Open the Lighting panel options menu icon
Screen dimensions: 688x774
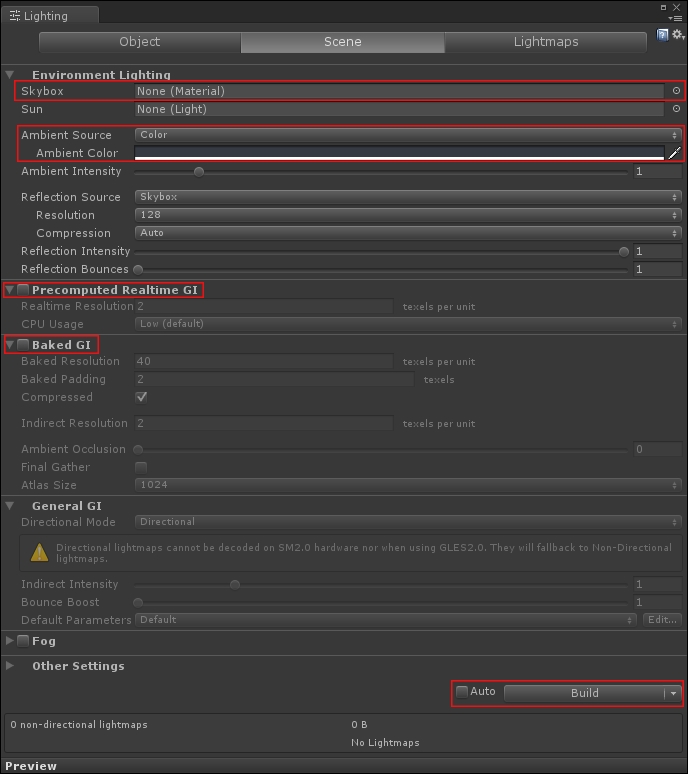point(675,18)
